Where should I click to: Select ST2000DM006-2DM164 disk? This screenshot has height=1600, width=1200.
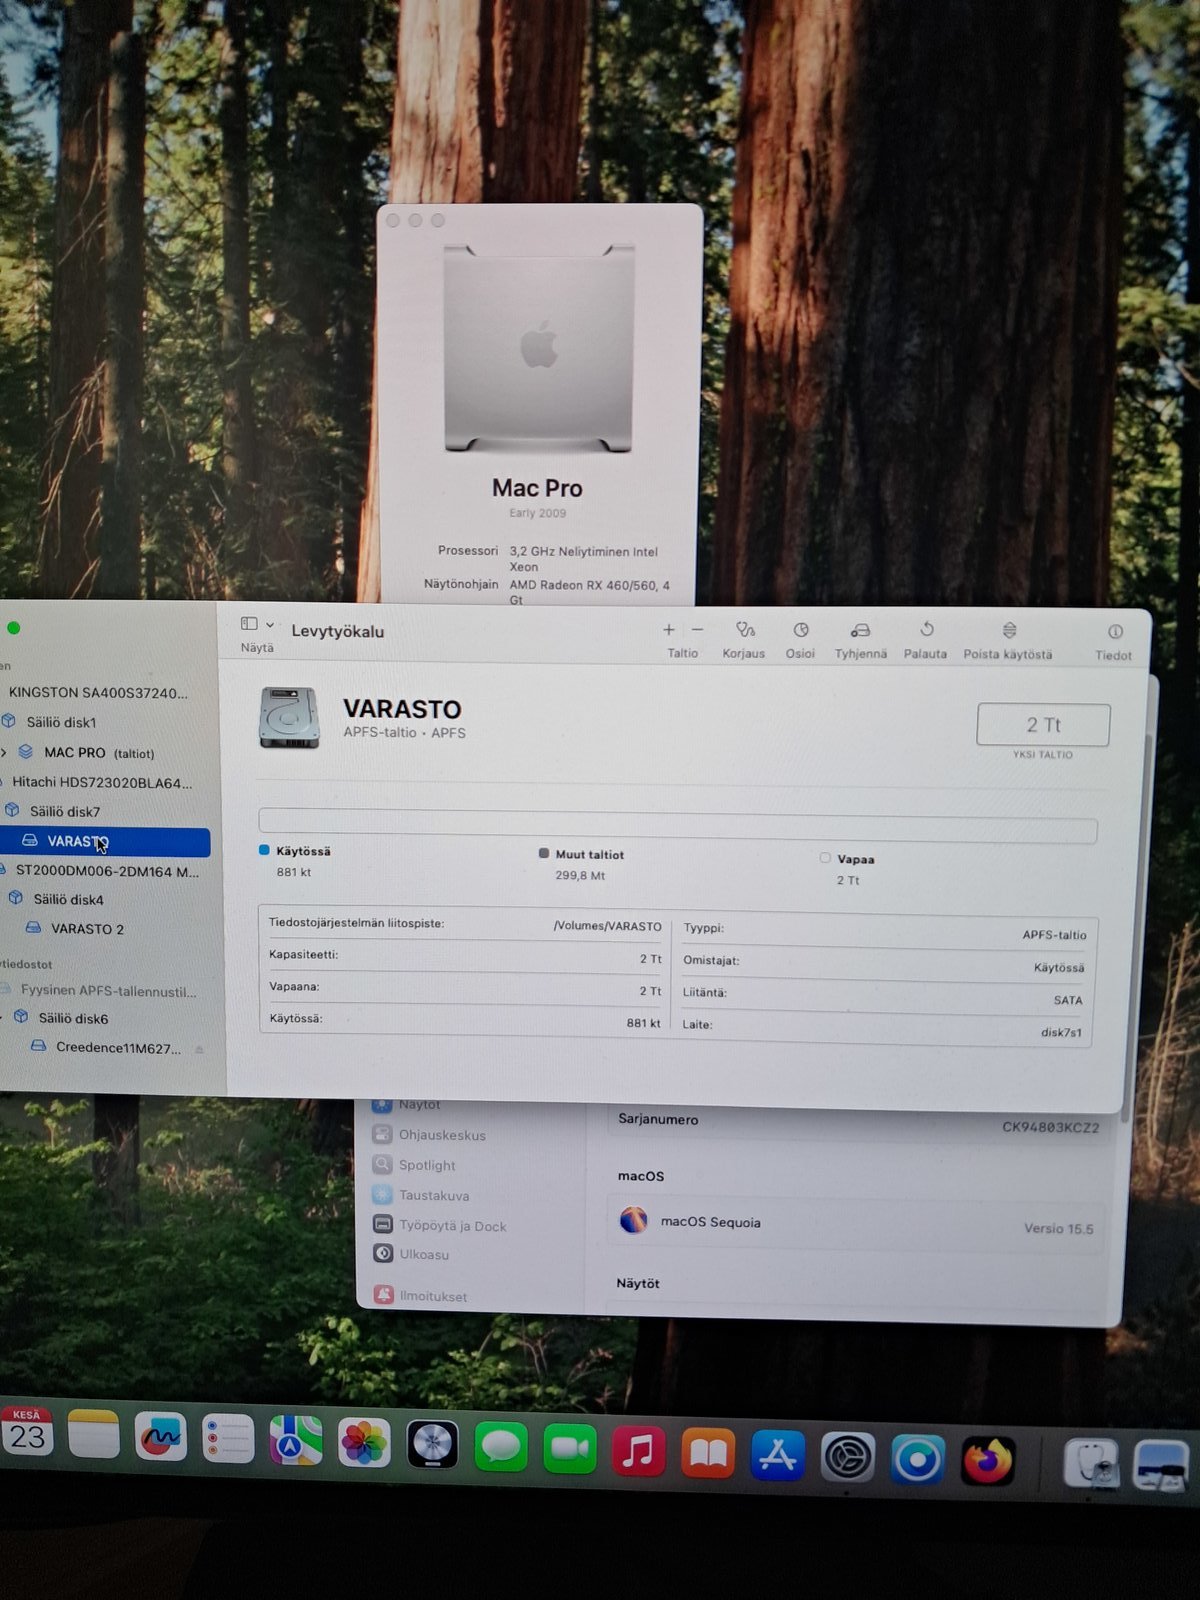coord(107,871)
